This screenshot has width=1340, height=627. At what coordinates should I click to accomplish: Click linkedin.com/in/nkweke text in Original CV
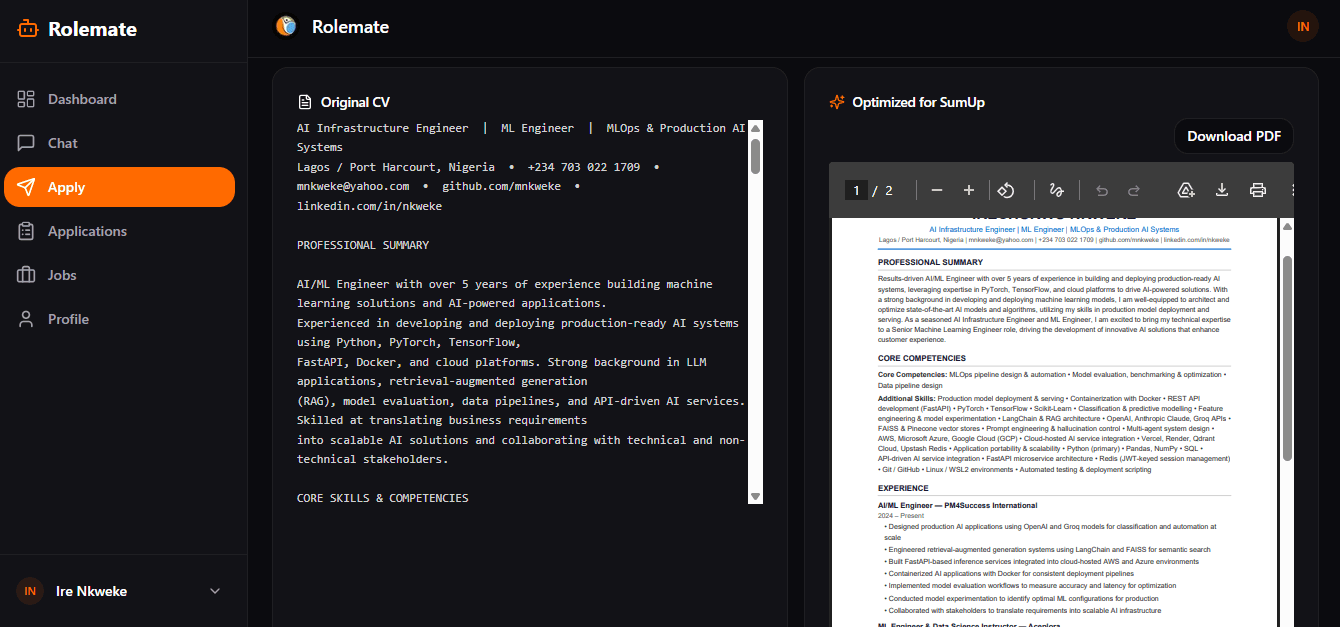point(369,206)
